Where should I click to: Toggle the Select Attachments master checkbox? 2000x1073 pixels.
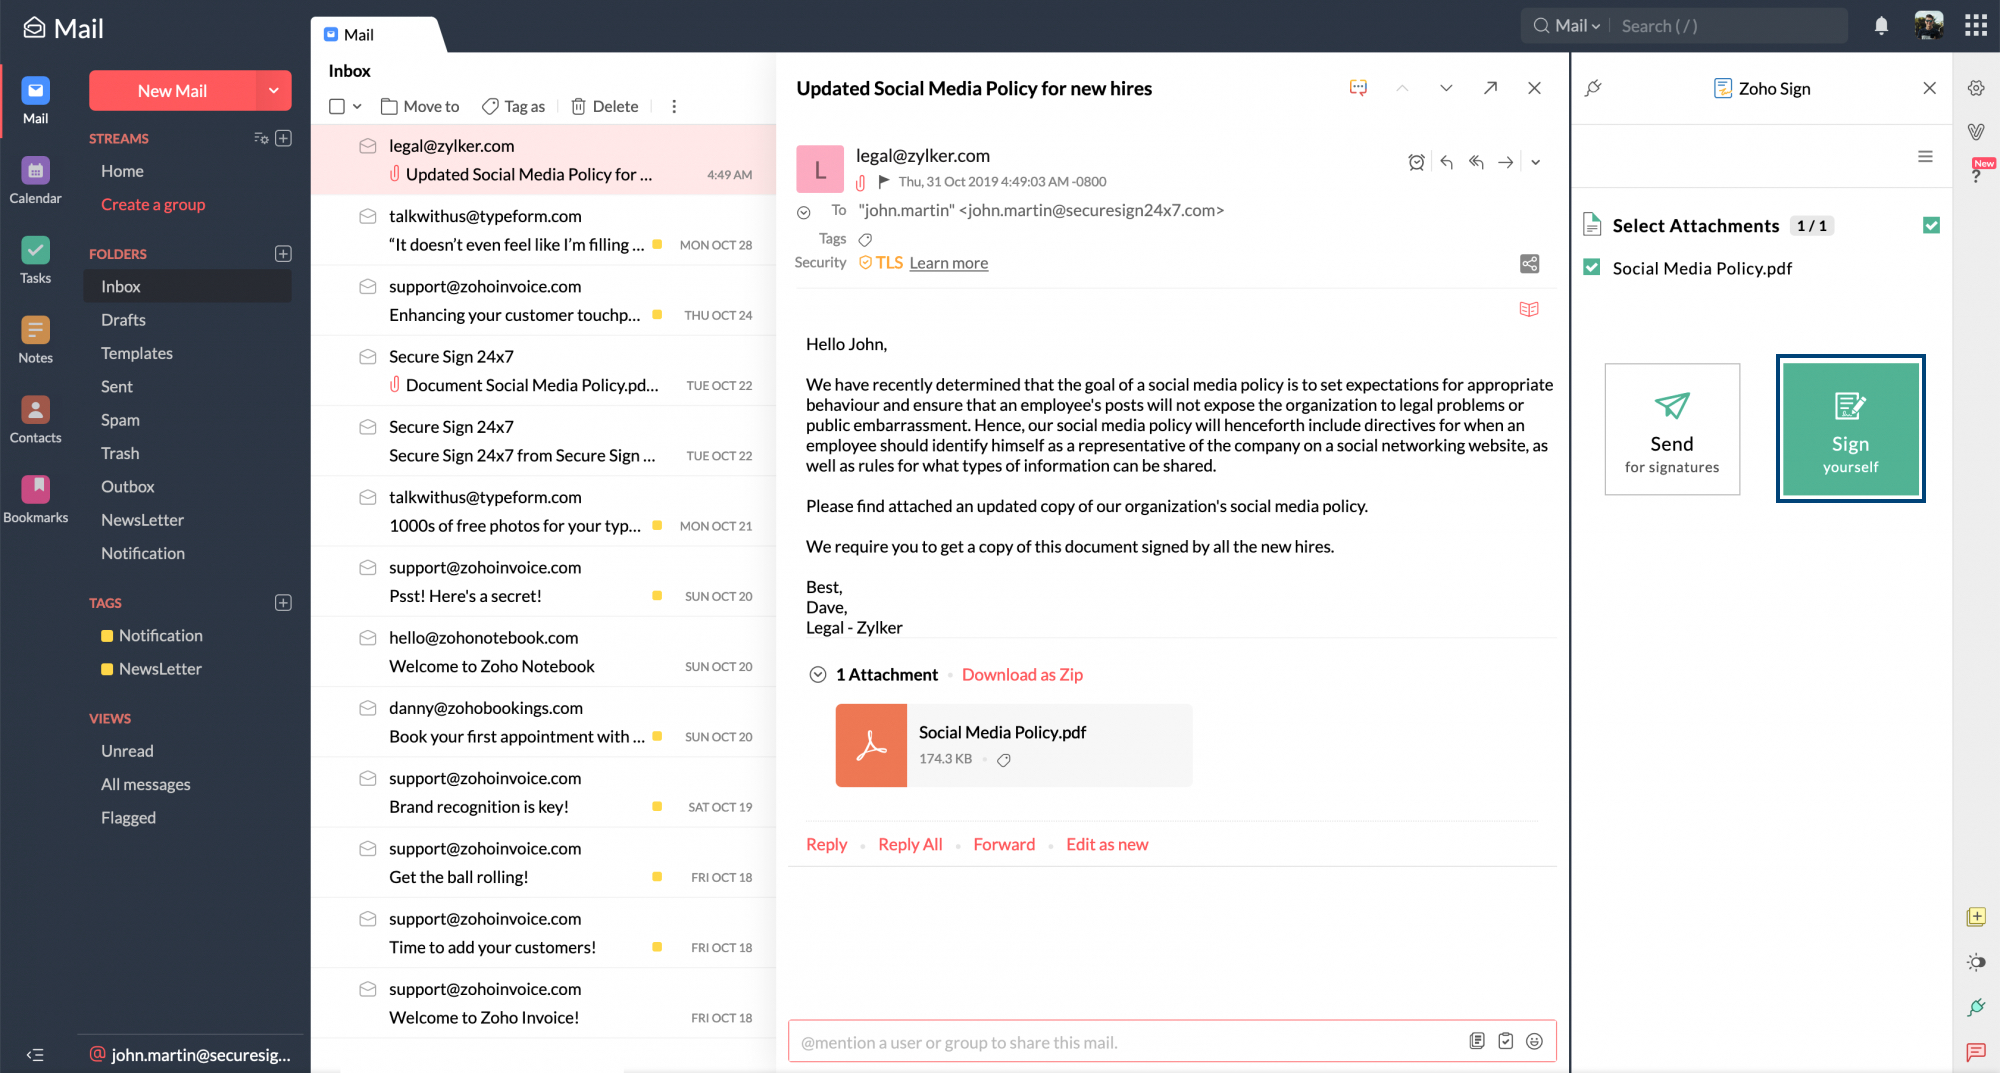coord(1931,225)
